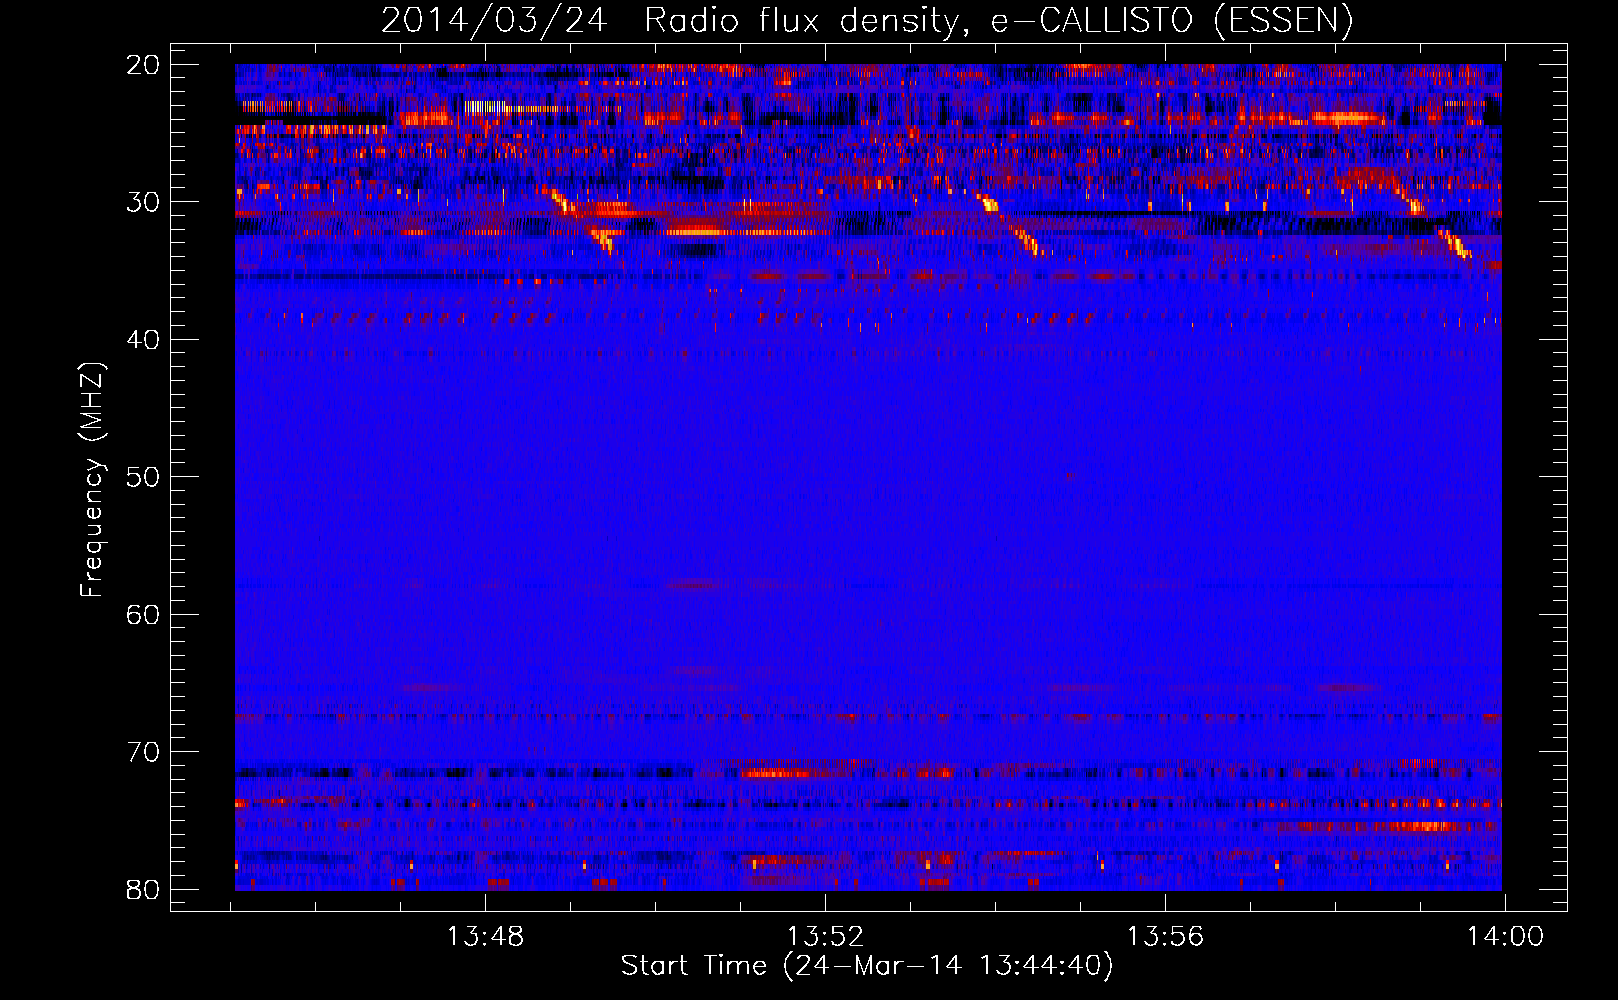This screenshot has height=1000, width=1618.
Task: Click the '13:48' time tick label
Action: point(485,937)
